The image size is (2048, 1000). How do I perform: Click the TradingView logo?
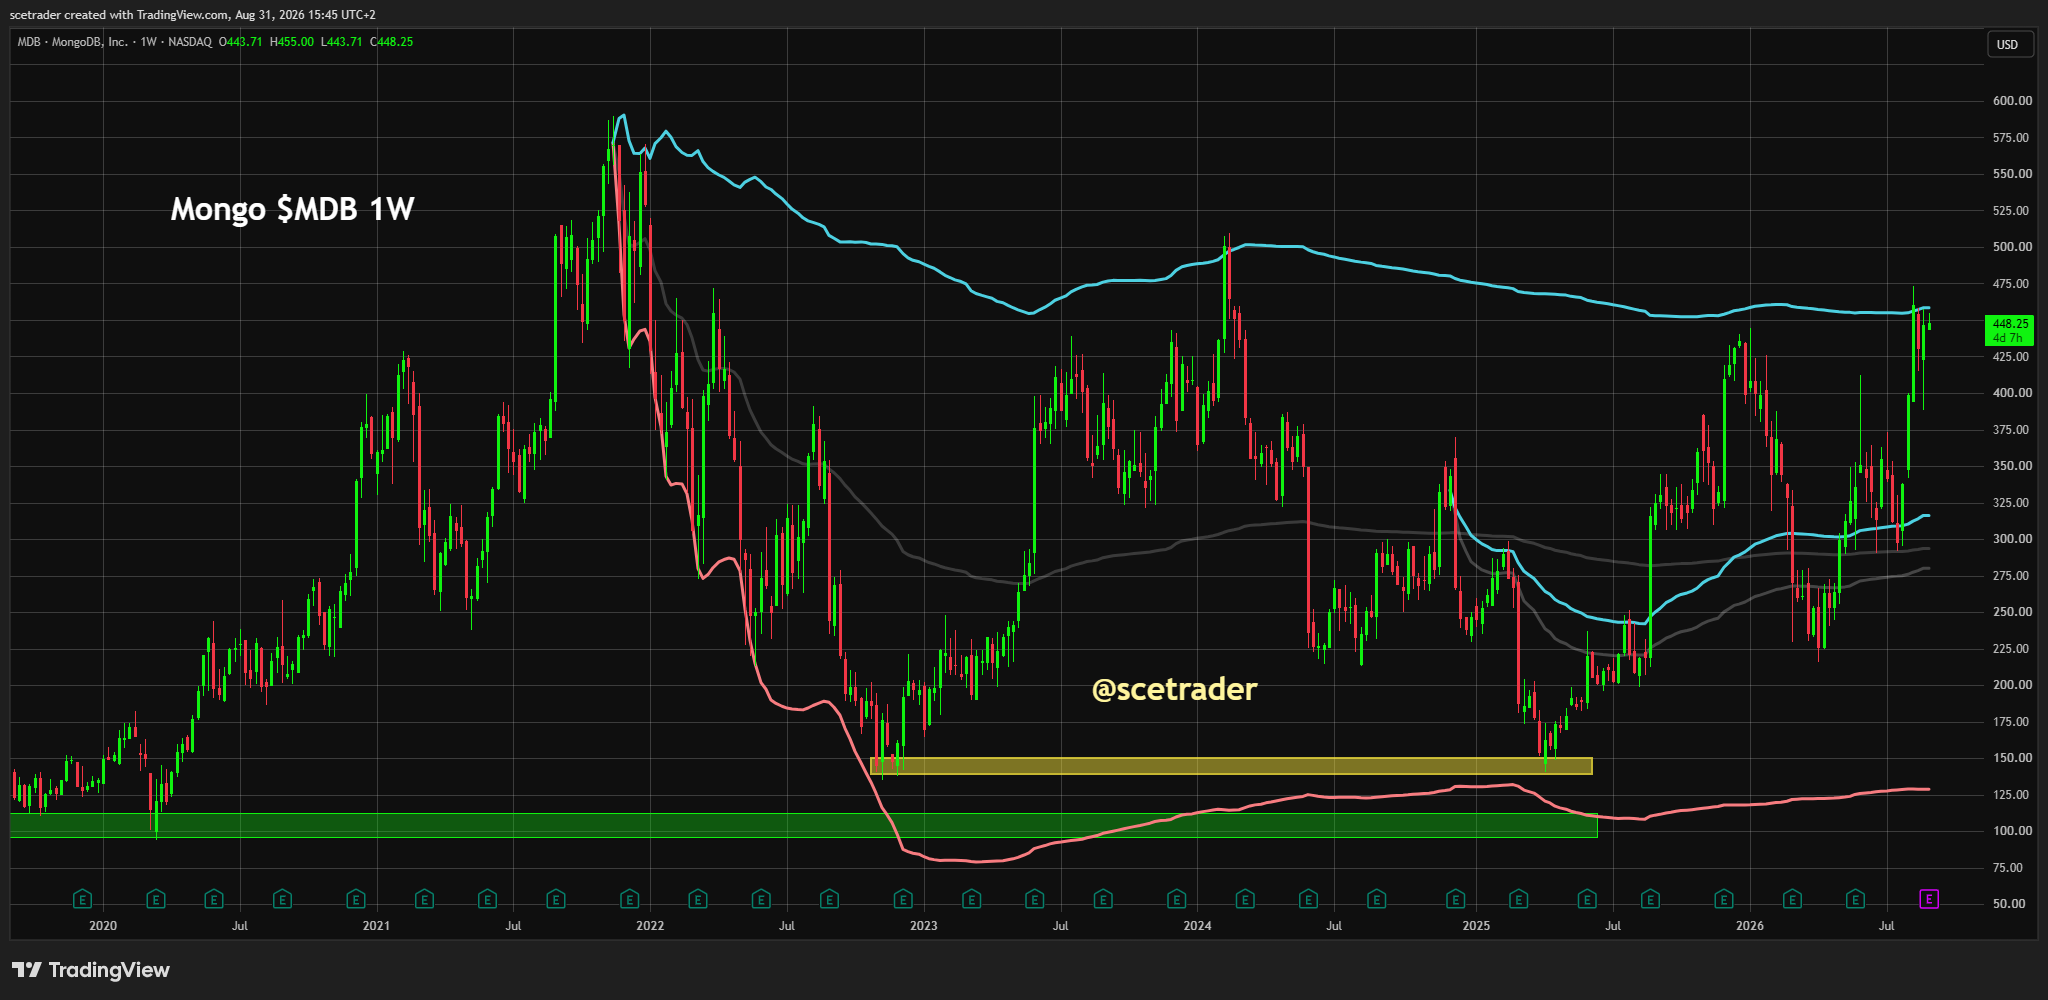(x=91, y=970)
